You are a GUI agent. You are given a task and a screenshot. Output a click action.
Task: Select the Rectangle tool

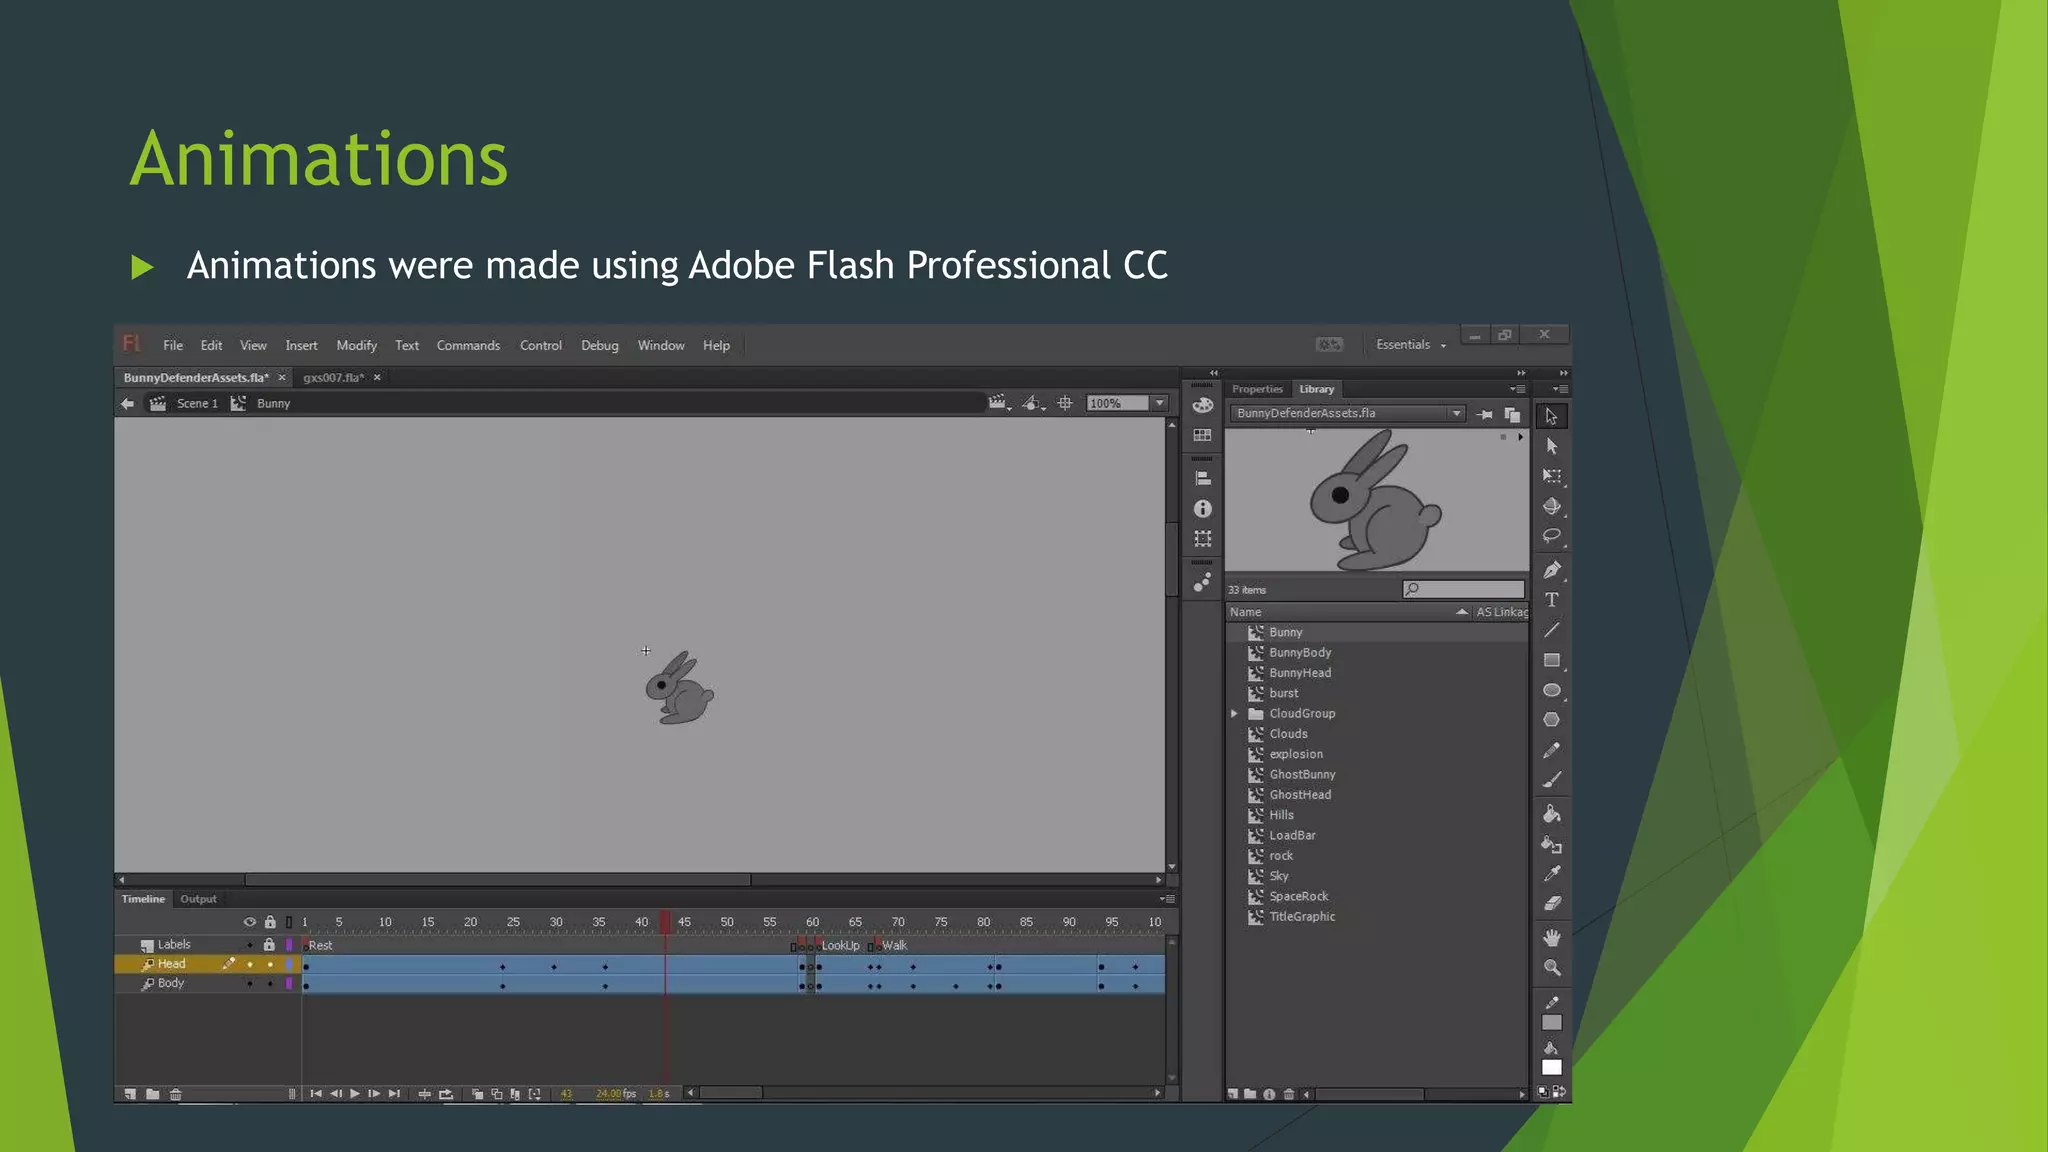click(x=1551, y=660)
